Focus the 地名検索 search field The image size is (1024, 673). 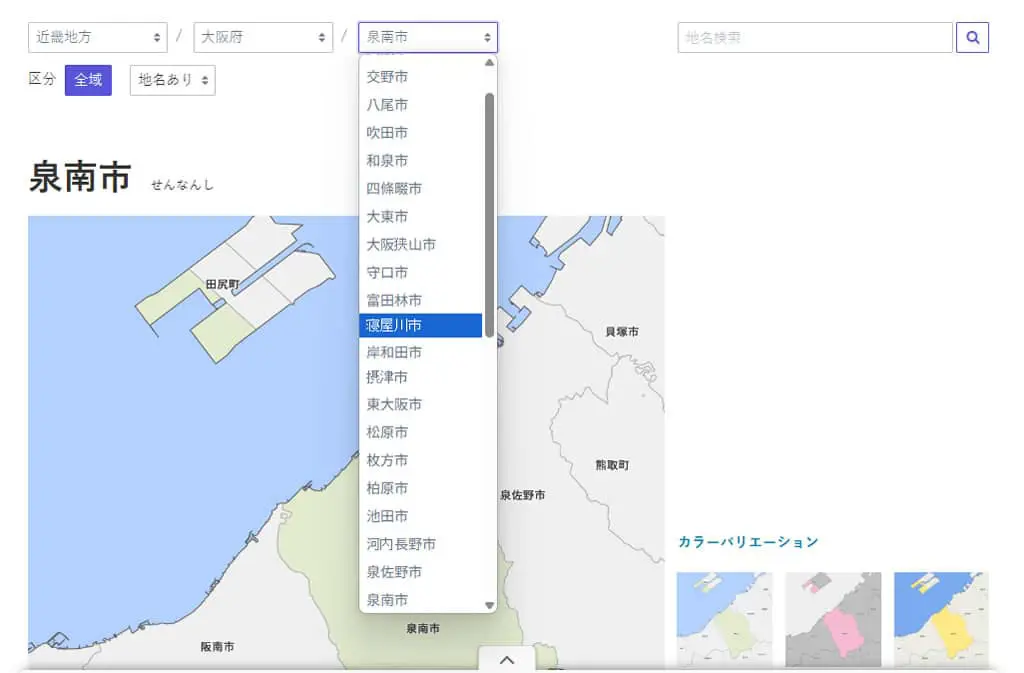[814, 38]
